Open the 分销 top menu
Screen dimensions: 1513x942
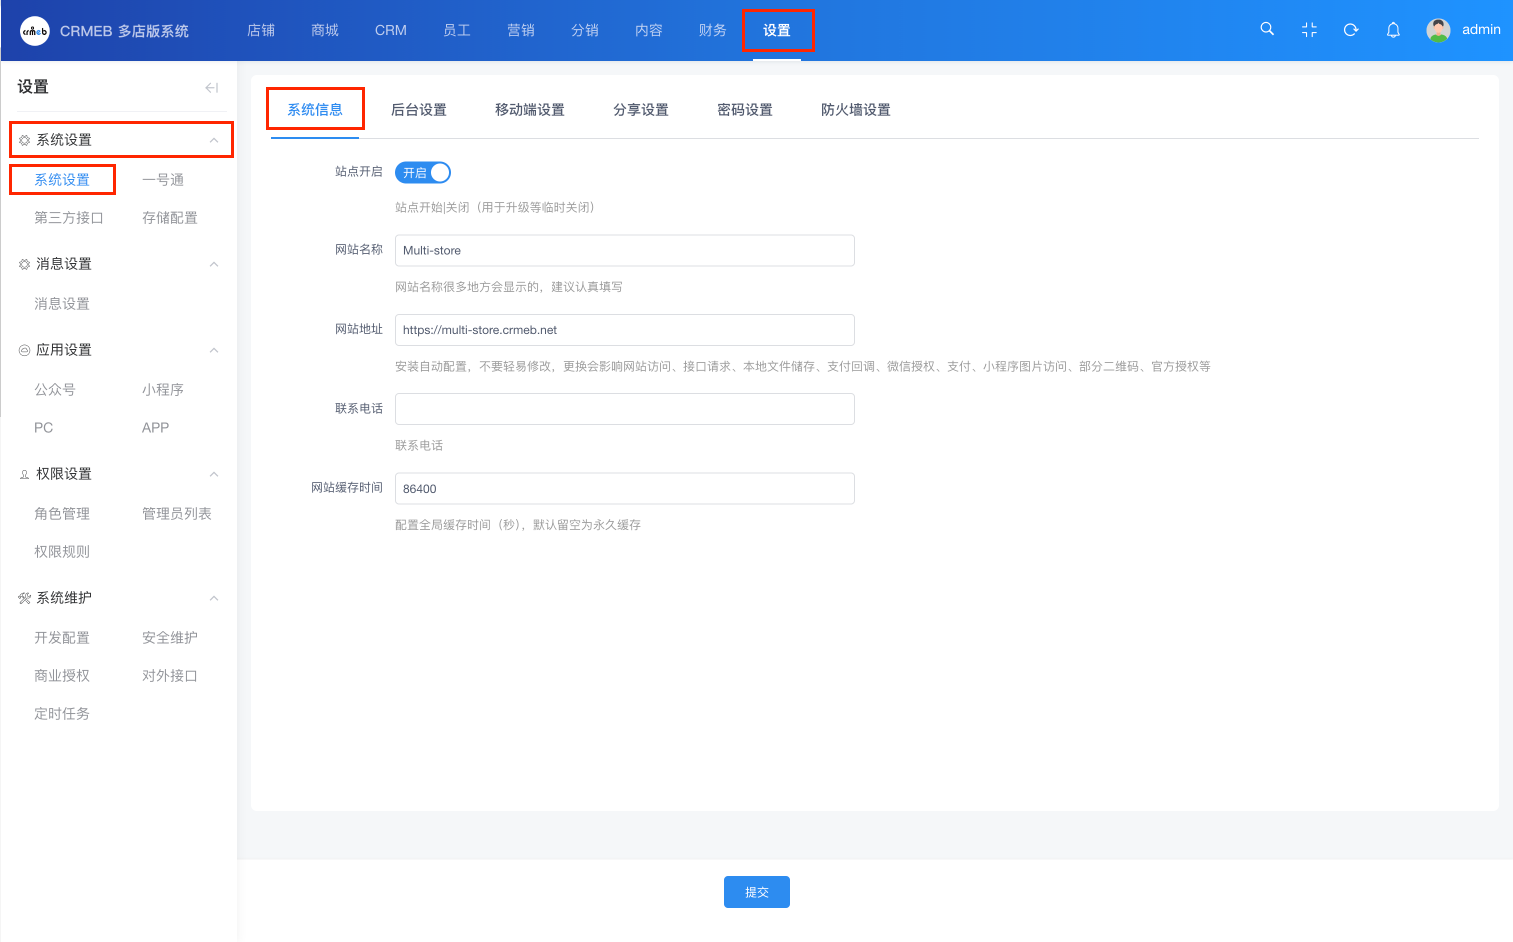click(x=585, y=30)
